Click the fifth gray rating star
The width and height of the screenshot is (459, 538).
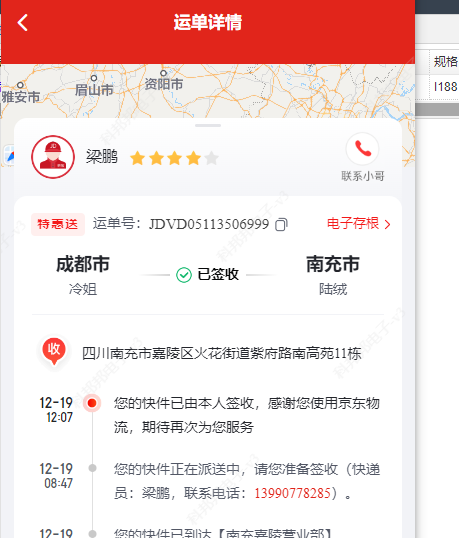pos(211,158)
